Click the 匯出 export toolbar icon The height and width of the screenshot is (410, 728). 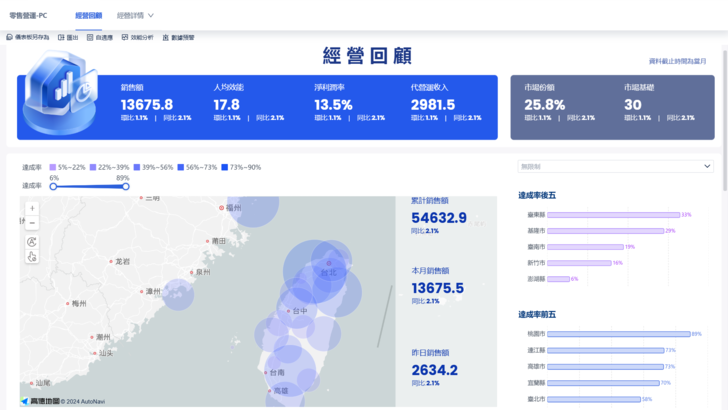point(61,37)
